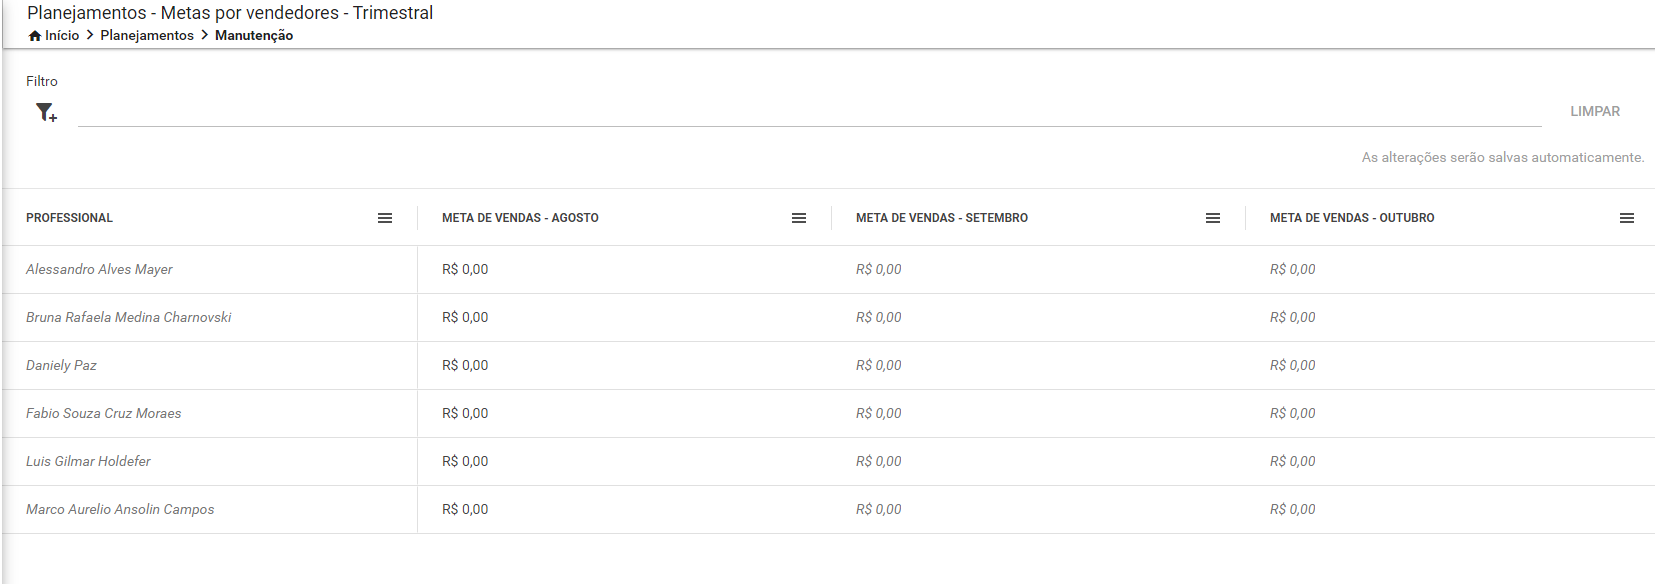Edit Daniely Paz Outubro value
Screen dimensions: 1655x584
[1293, 366]
